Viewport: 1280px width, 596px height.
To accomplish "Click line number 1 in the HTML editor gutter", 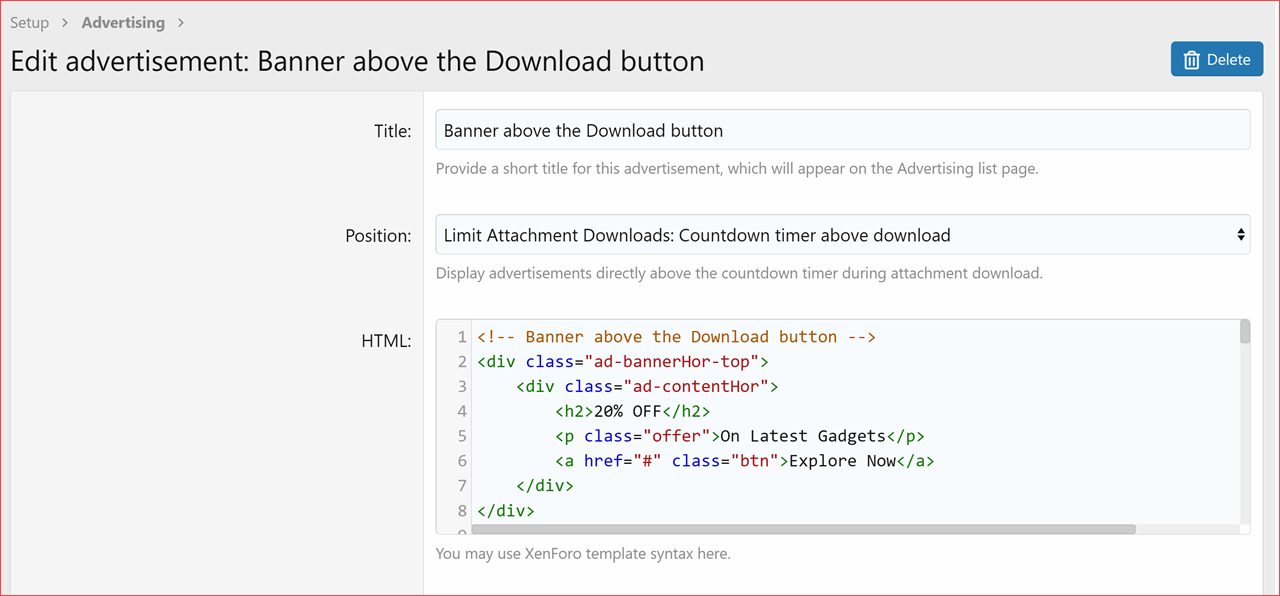I will (460, 336).
